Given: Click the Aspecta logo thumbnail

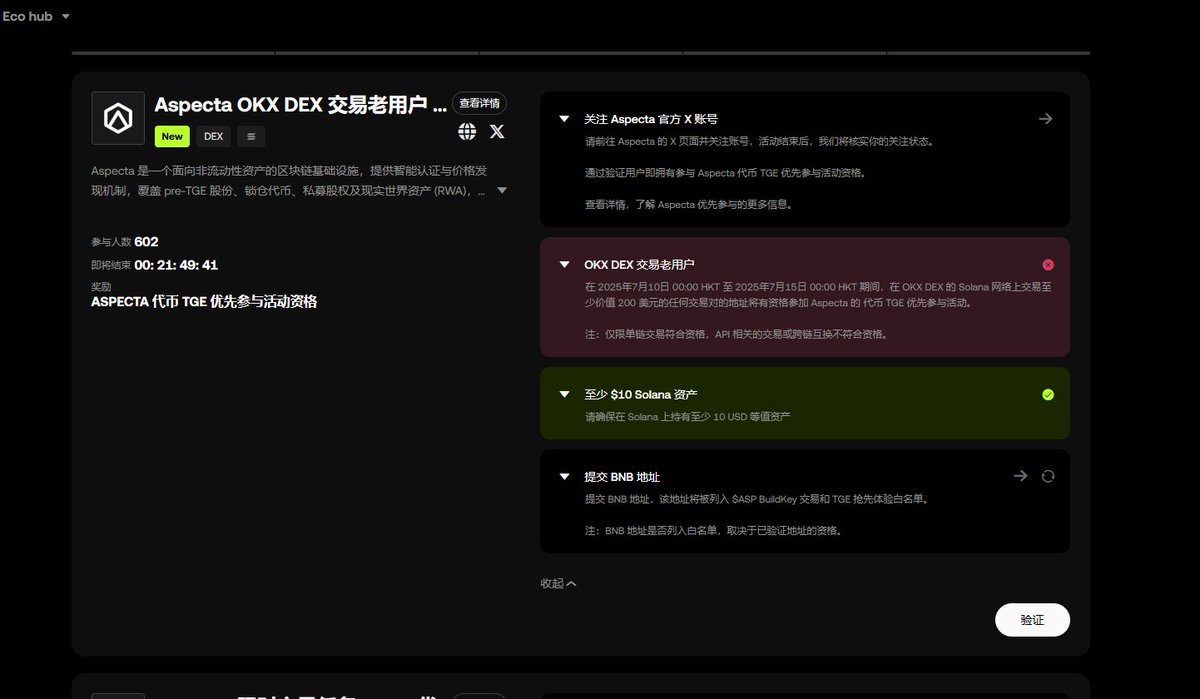Looking at the screenshot, I should [118, 118].
